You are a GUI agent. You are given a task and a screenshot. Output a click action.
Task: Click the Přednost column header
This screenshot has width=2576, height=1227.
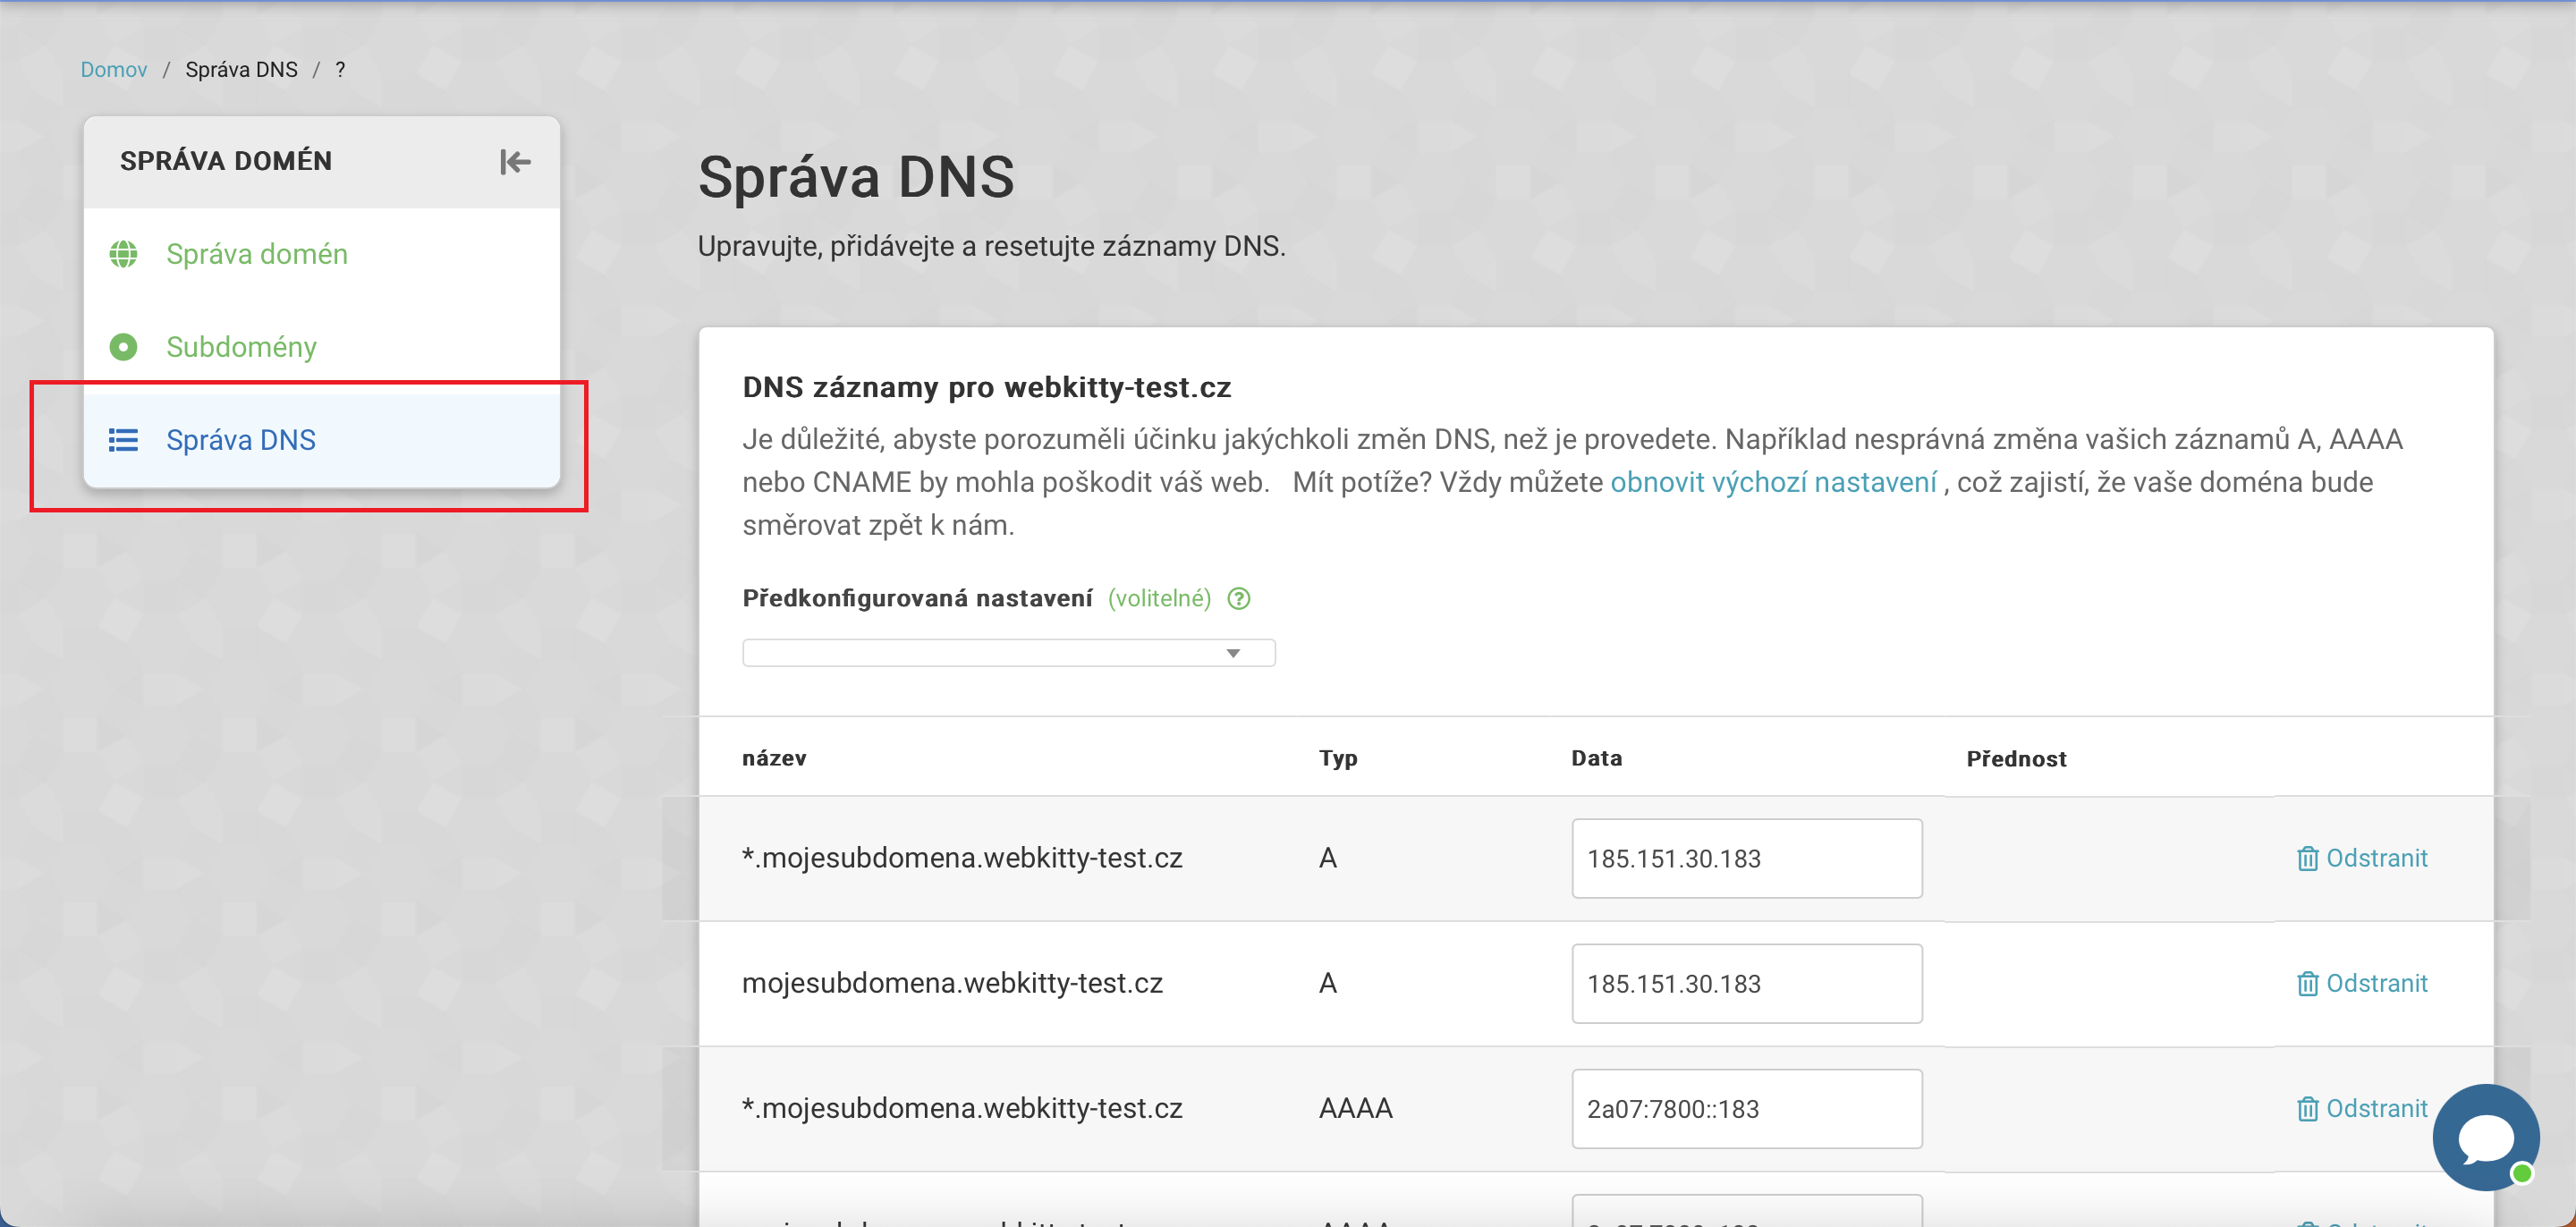click(2016, 758)
